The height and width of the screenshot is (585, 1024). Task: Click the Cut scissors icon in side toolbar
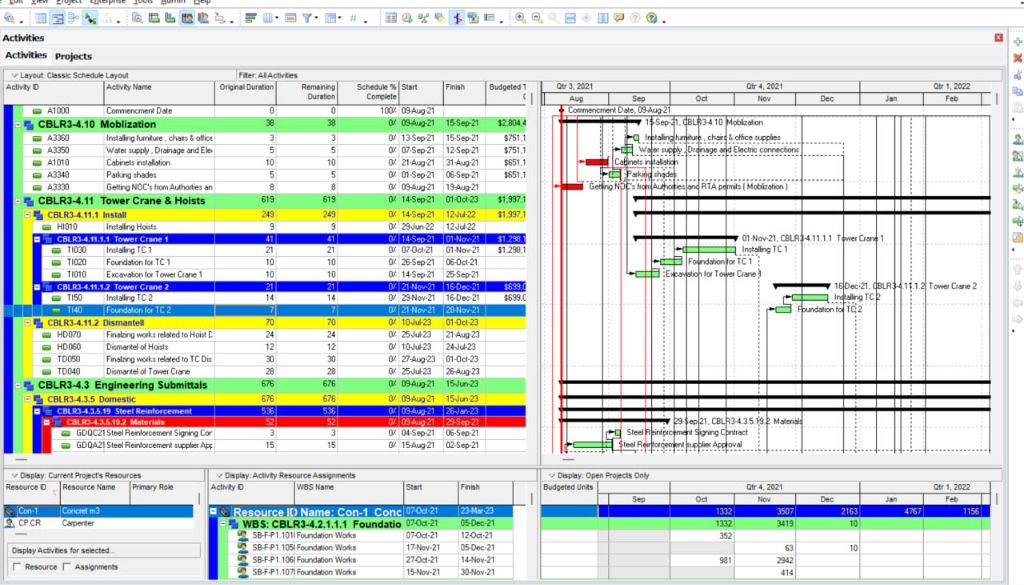1016,74
